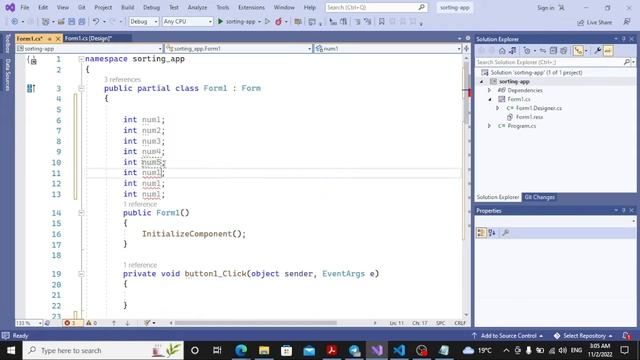Switch to Form1.cs [Design] tab
Screen dimensions: 640x360
(88, 38)
